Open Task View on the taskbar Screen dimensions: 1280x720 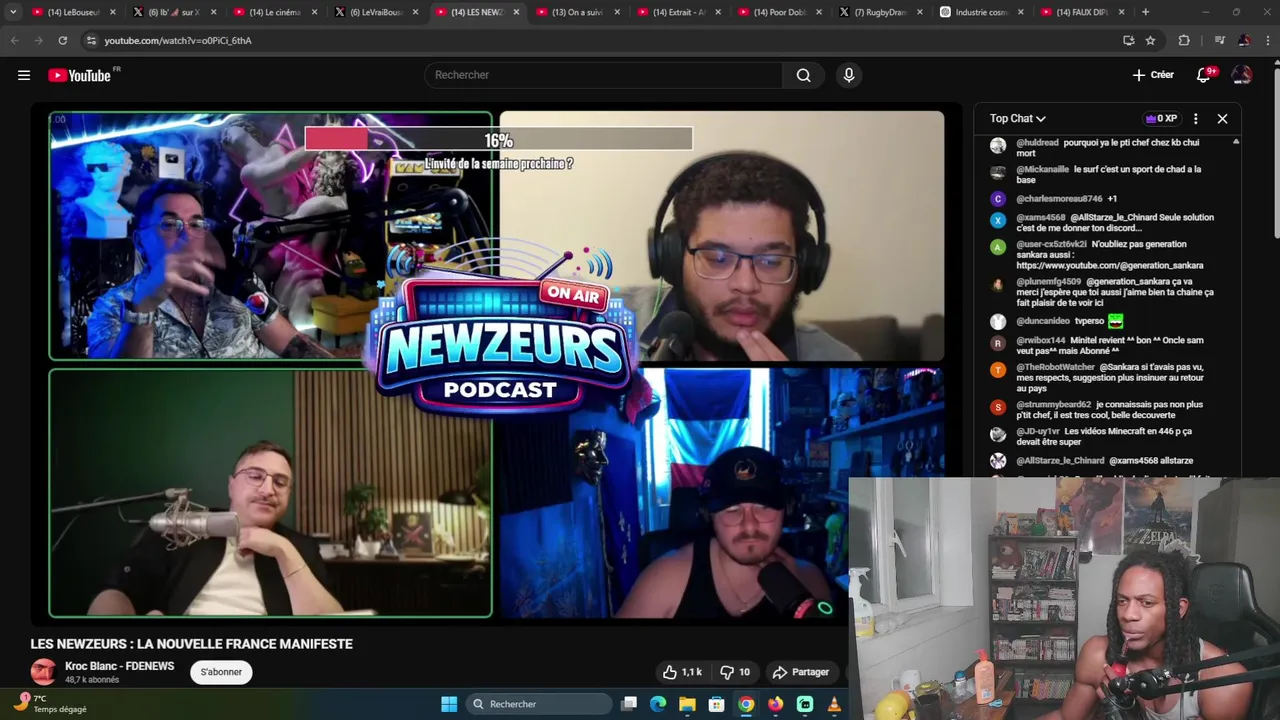[629, 704]
